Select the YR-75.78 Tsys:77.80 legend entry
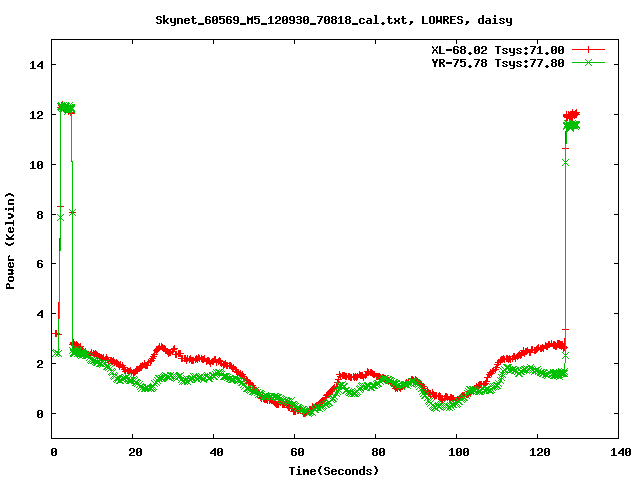The image size is (640, 480). point(498,63)
